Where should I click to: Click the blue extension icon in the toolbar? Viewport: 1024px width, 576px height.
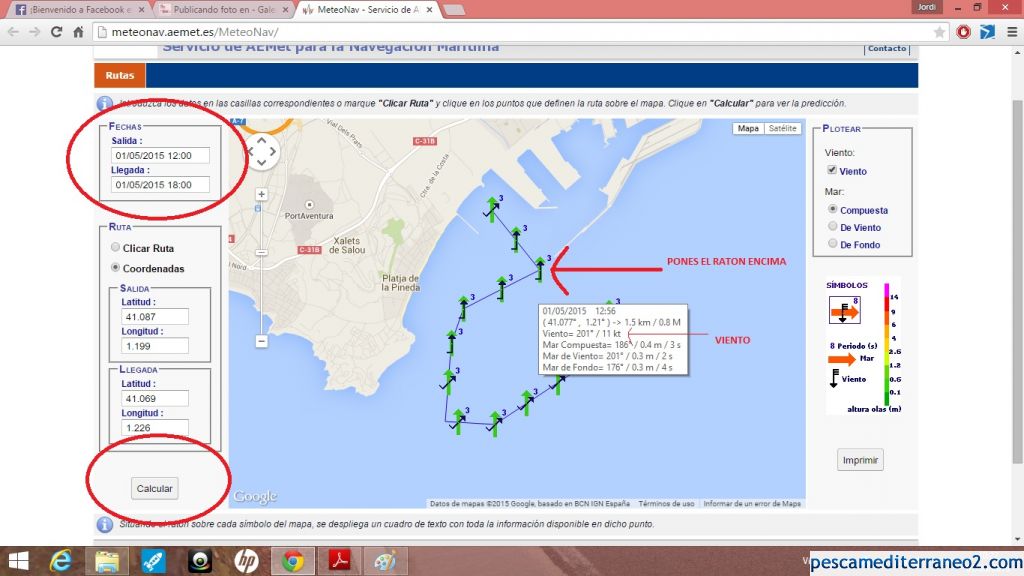(x=987, y=31)
